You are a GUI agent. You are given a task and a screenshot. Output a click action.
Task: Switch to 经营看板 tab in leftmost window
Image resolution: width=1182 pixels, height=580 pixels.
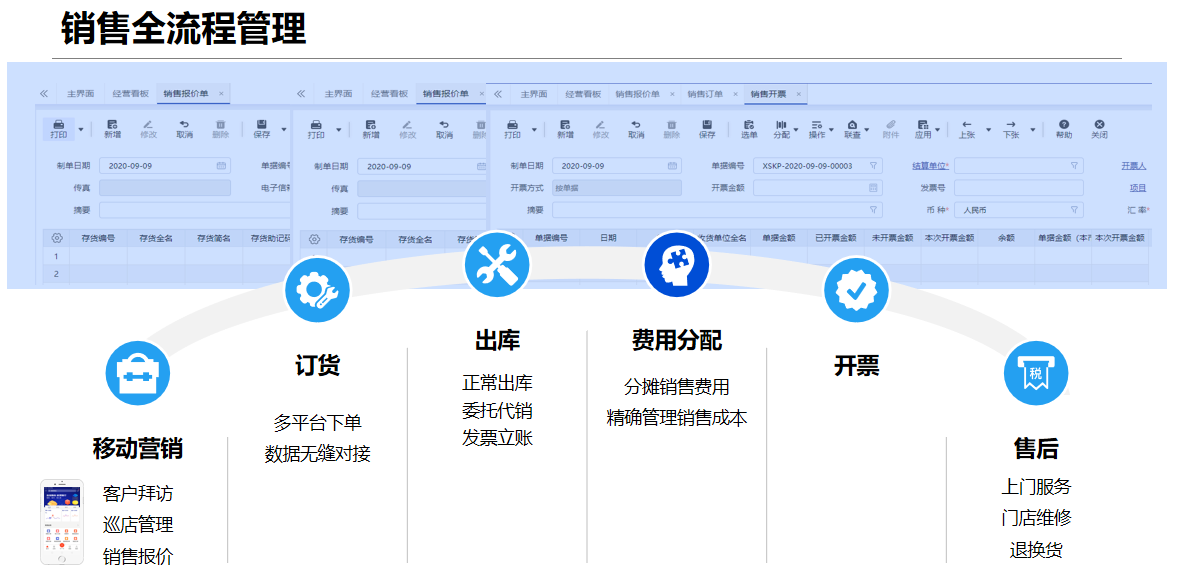[x=128, y=94]
